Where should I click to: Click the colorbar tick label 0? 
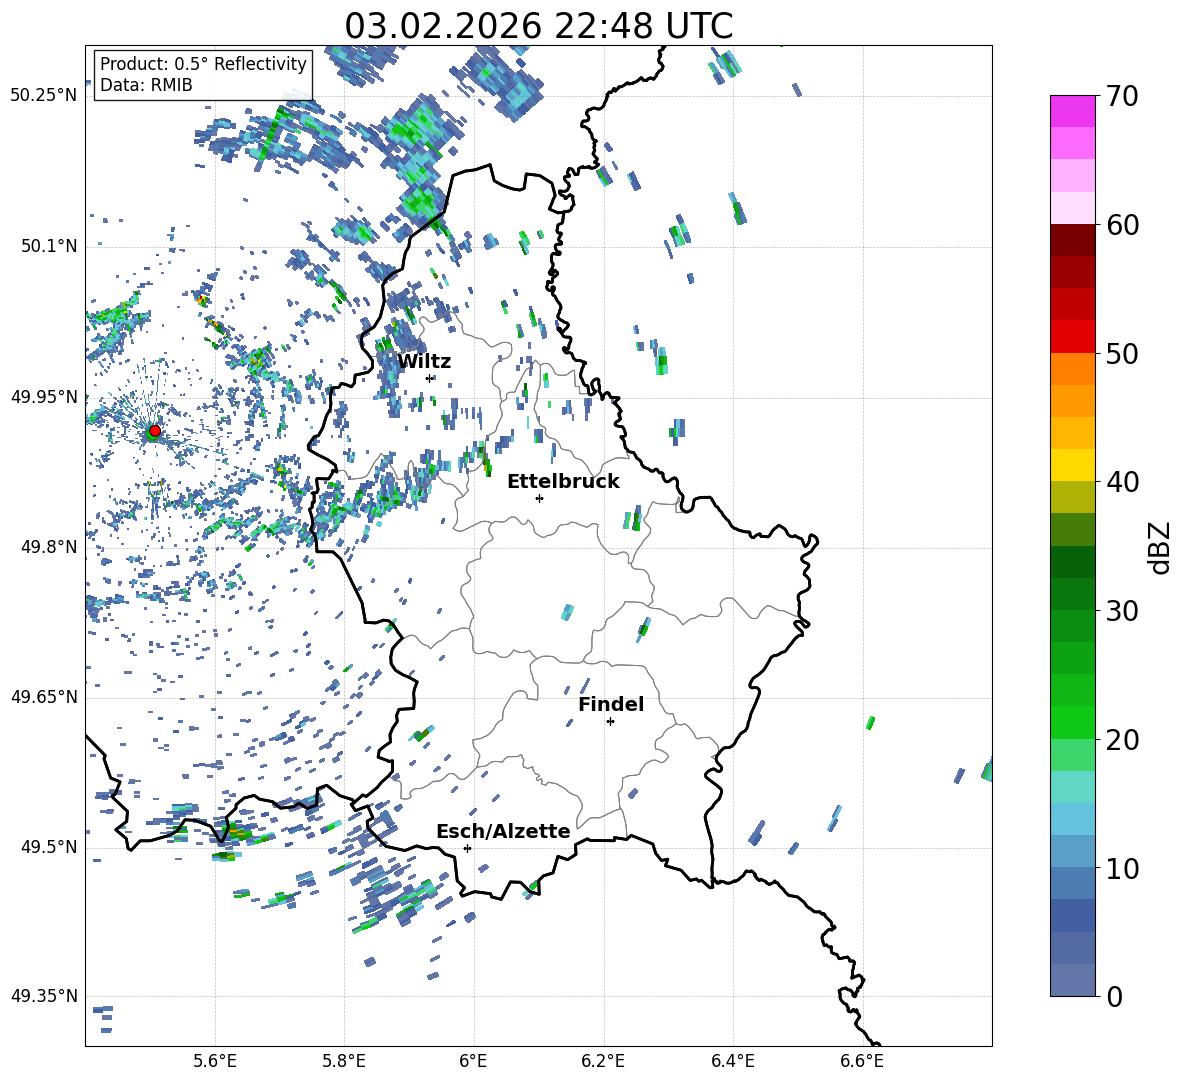pos(1115,996)
